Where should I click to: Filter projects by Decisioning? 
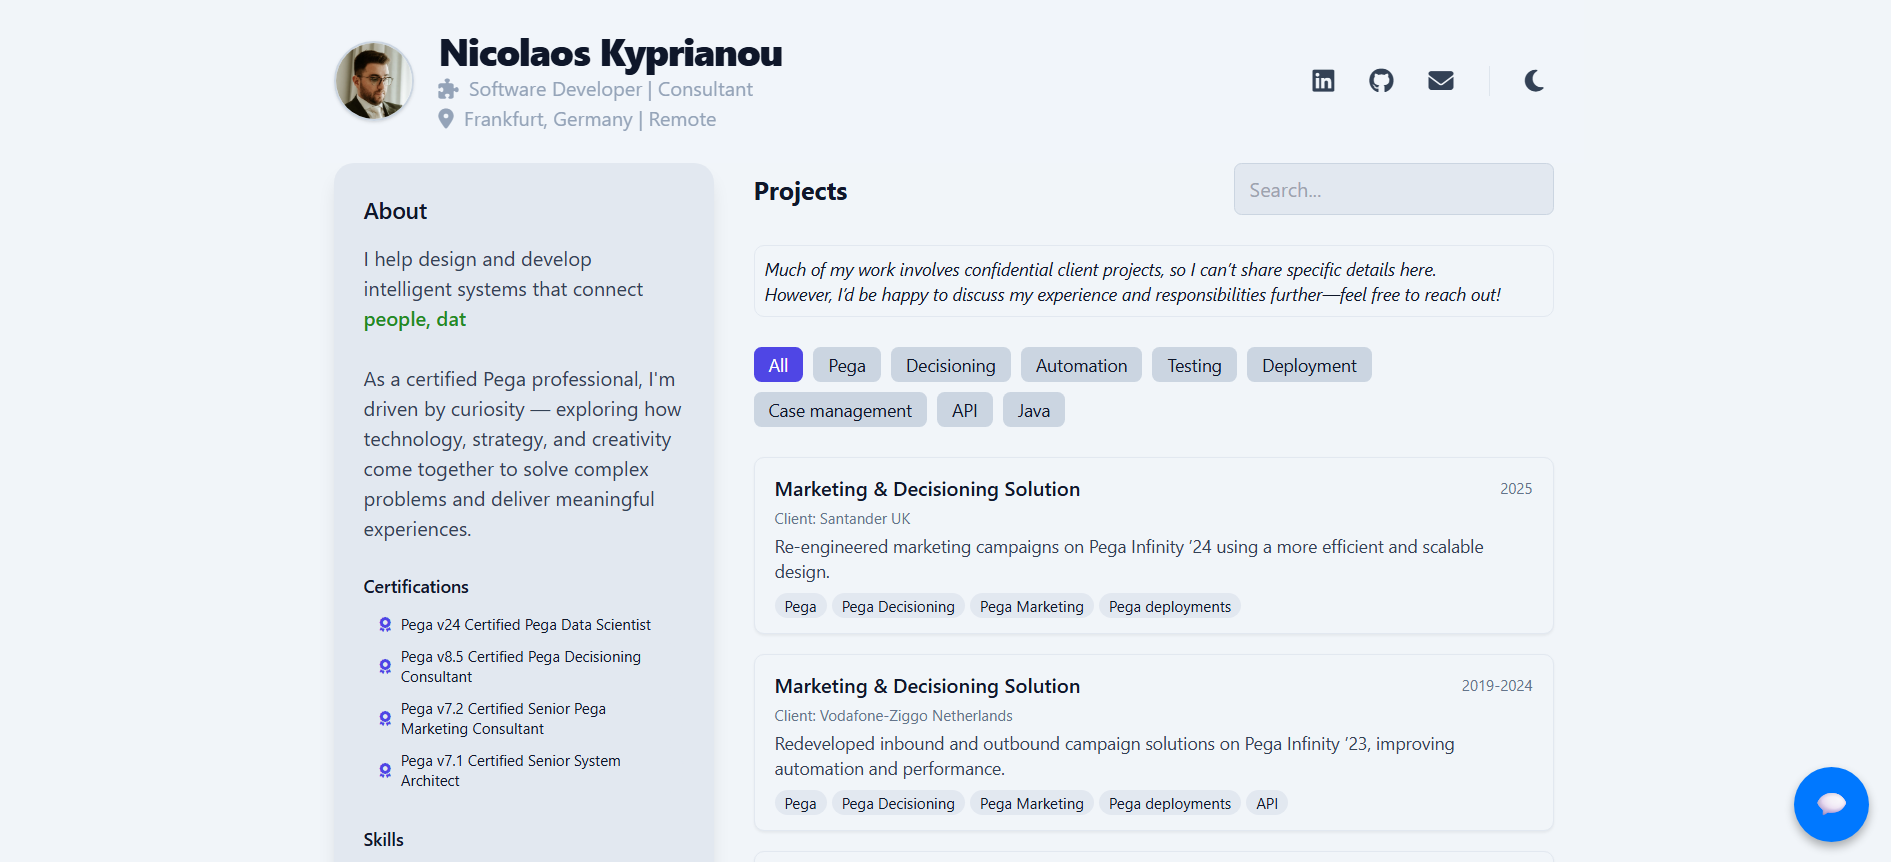(x=950, y=366)
